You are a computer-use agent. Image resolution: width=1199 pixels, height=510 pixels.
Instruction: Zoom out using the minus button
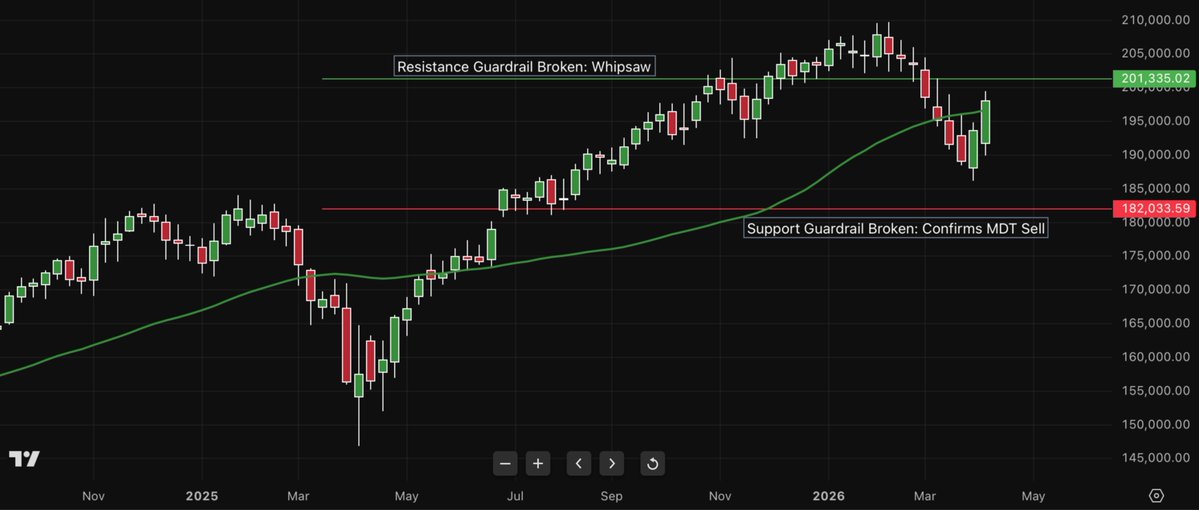[505, 463]
